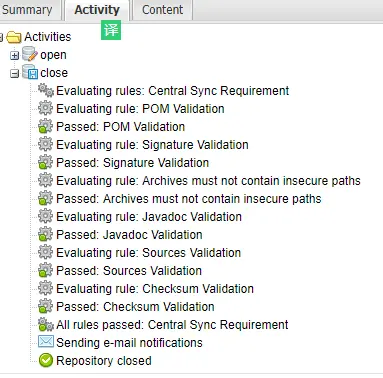Click the green translate badge icon
This screenshot has height=378, width=383.
tap(111, 30)
